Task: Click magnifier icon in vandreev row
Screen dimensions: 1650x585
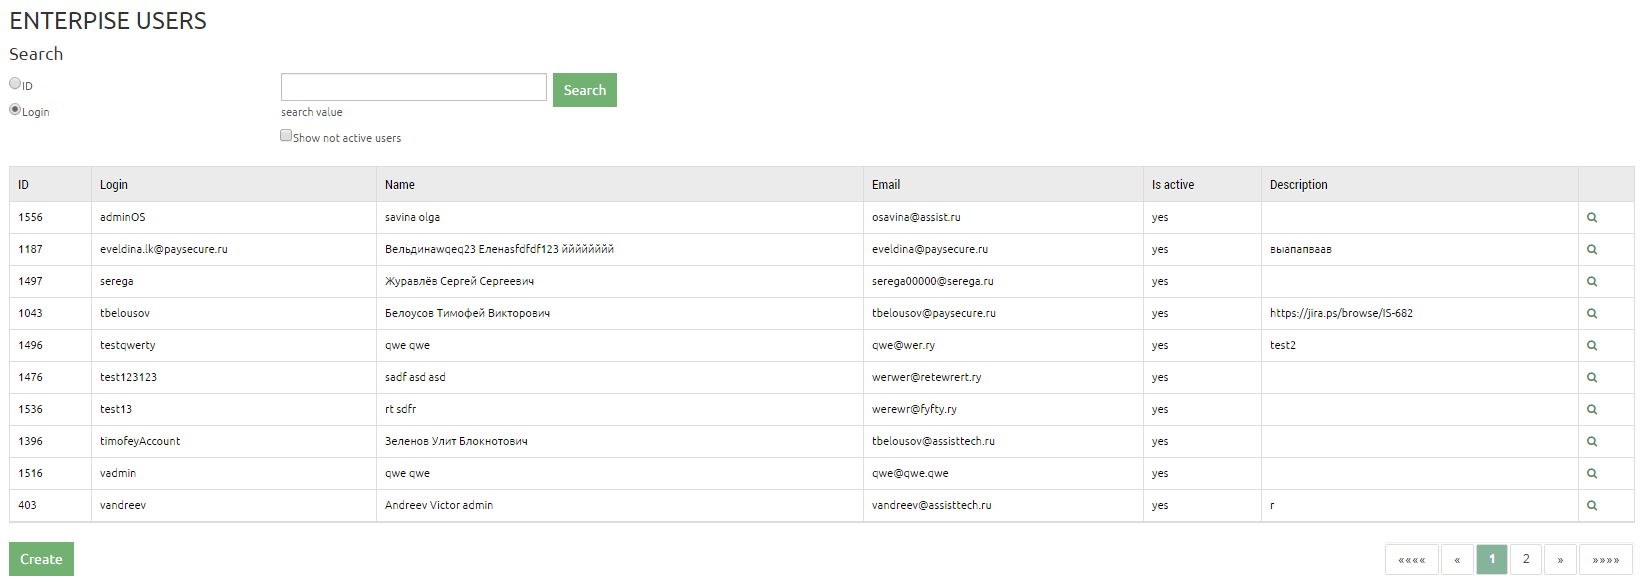Action: [x=1591, y=505]
